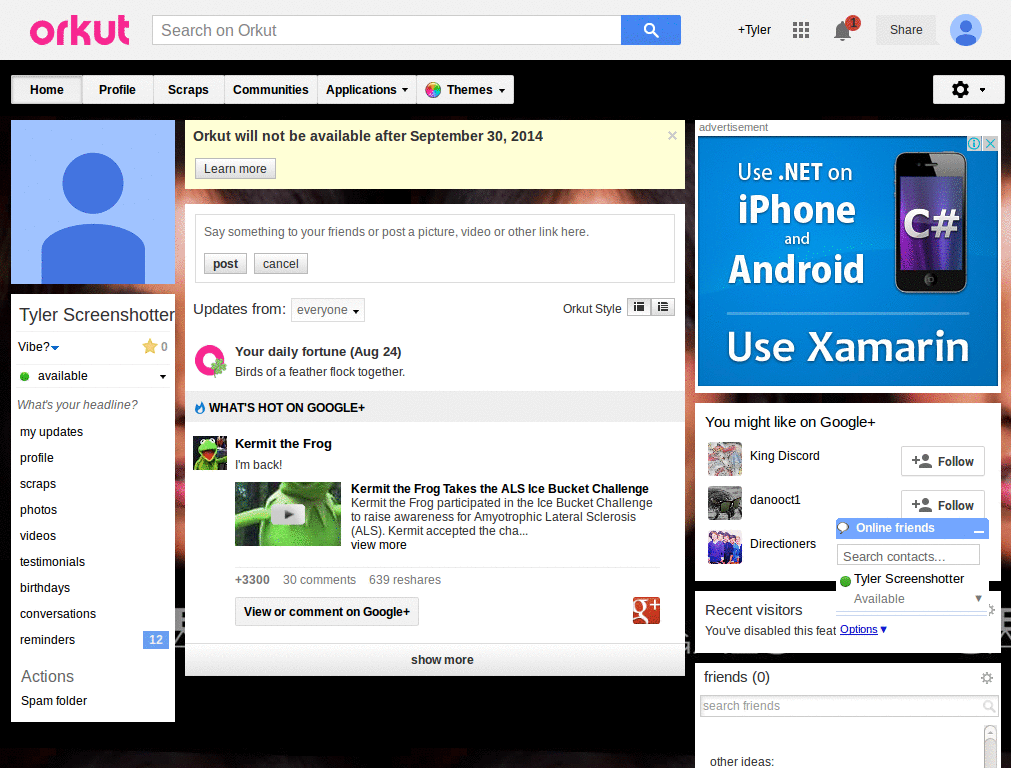Switch to the compact Orkut Style view icon
Image resolution: width=1024 pixels, height=768 pixels.
pos(639,307)
